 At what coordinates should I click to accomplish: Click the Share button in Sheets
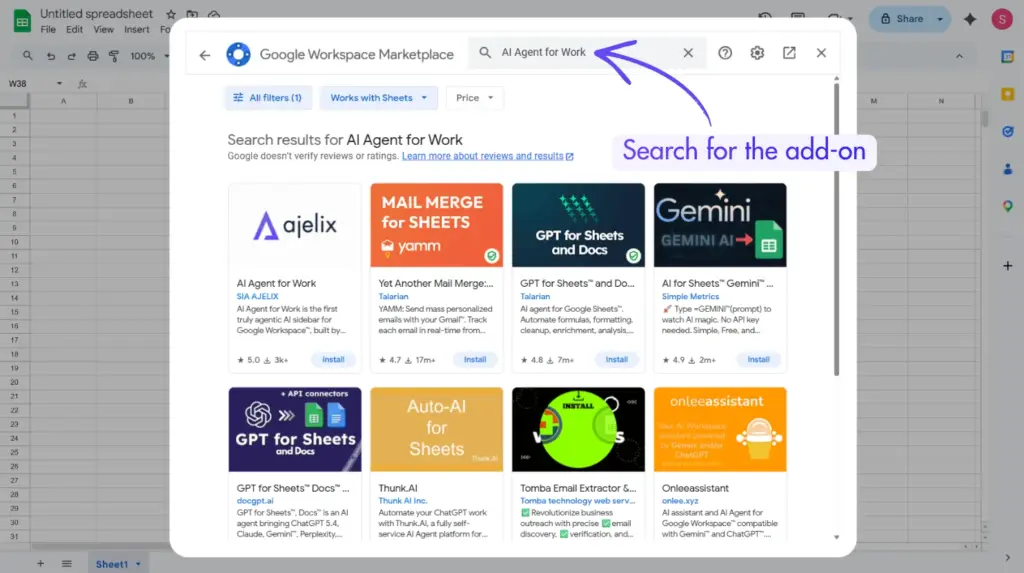[x=901, y=19]
